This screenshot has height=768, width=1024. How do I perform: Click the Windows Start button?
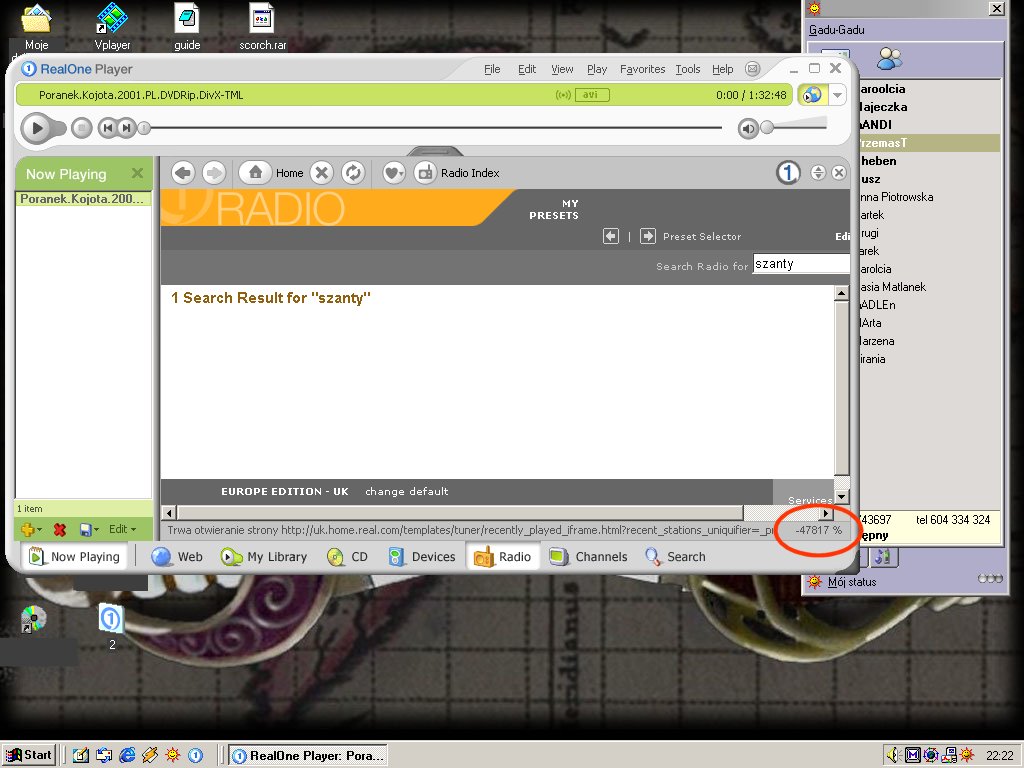click(x=29, y=755)
